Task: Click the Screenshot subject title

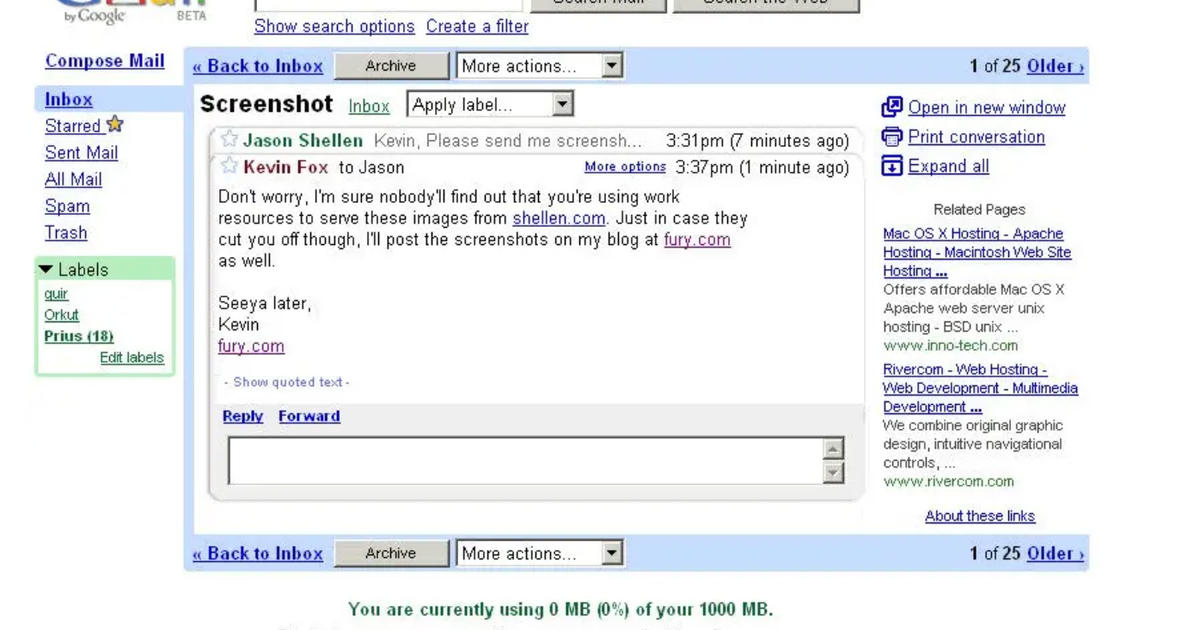Action: (266, 104)
